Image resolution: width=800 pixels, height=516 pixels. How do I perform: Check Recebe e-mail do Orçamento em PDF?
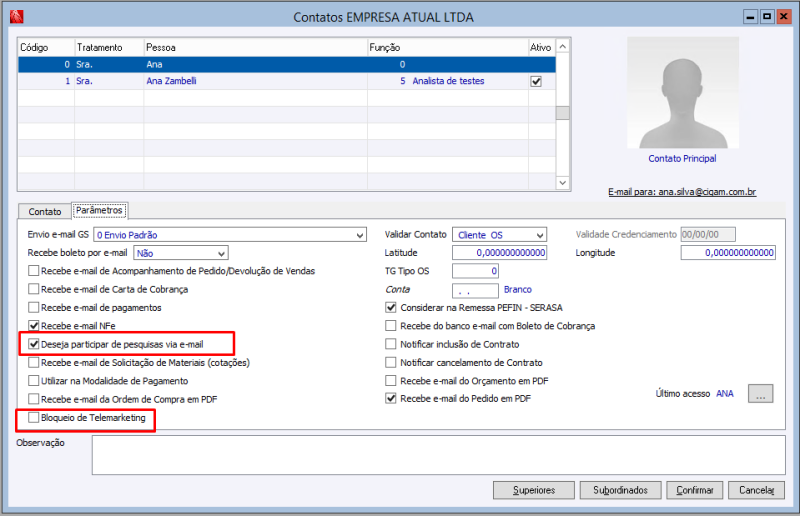click(x=391, y=381)
